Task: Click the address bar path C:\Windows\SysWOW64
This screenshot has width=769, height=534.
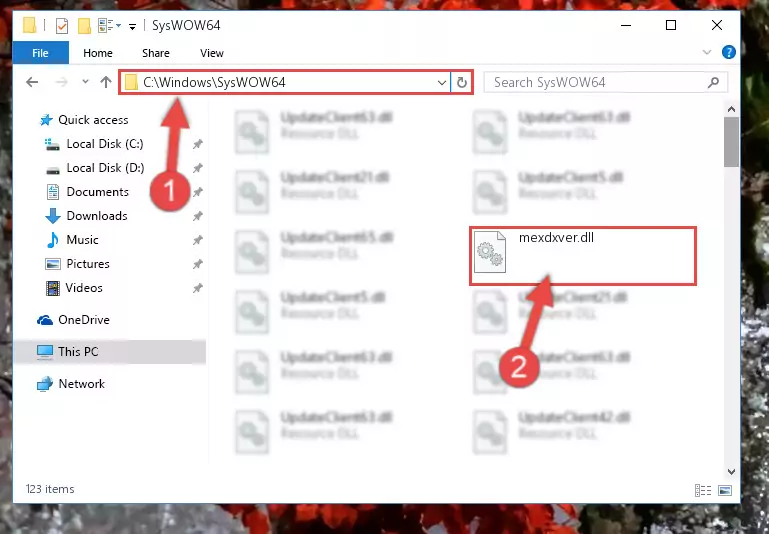Action: 214,82
